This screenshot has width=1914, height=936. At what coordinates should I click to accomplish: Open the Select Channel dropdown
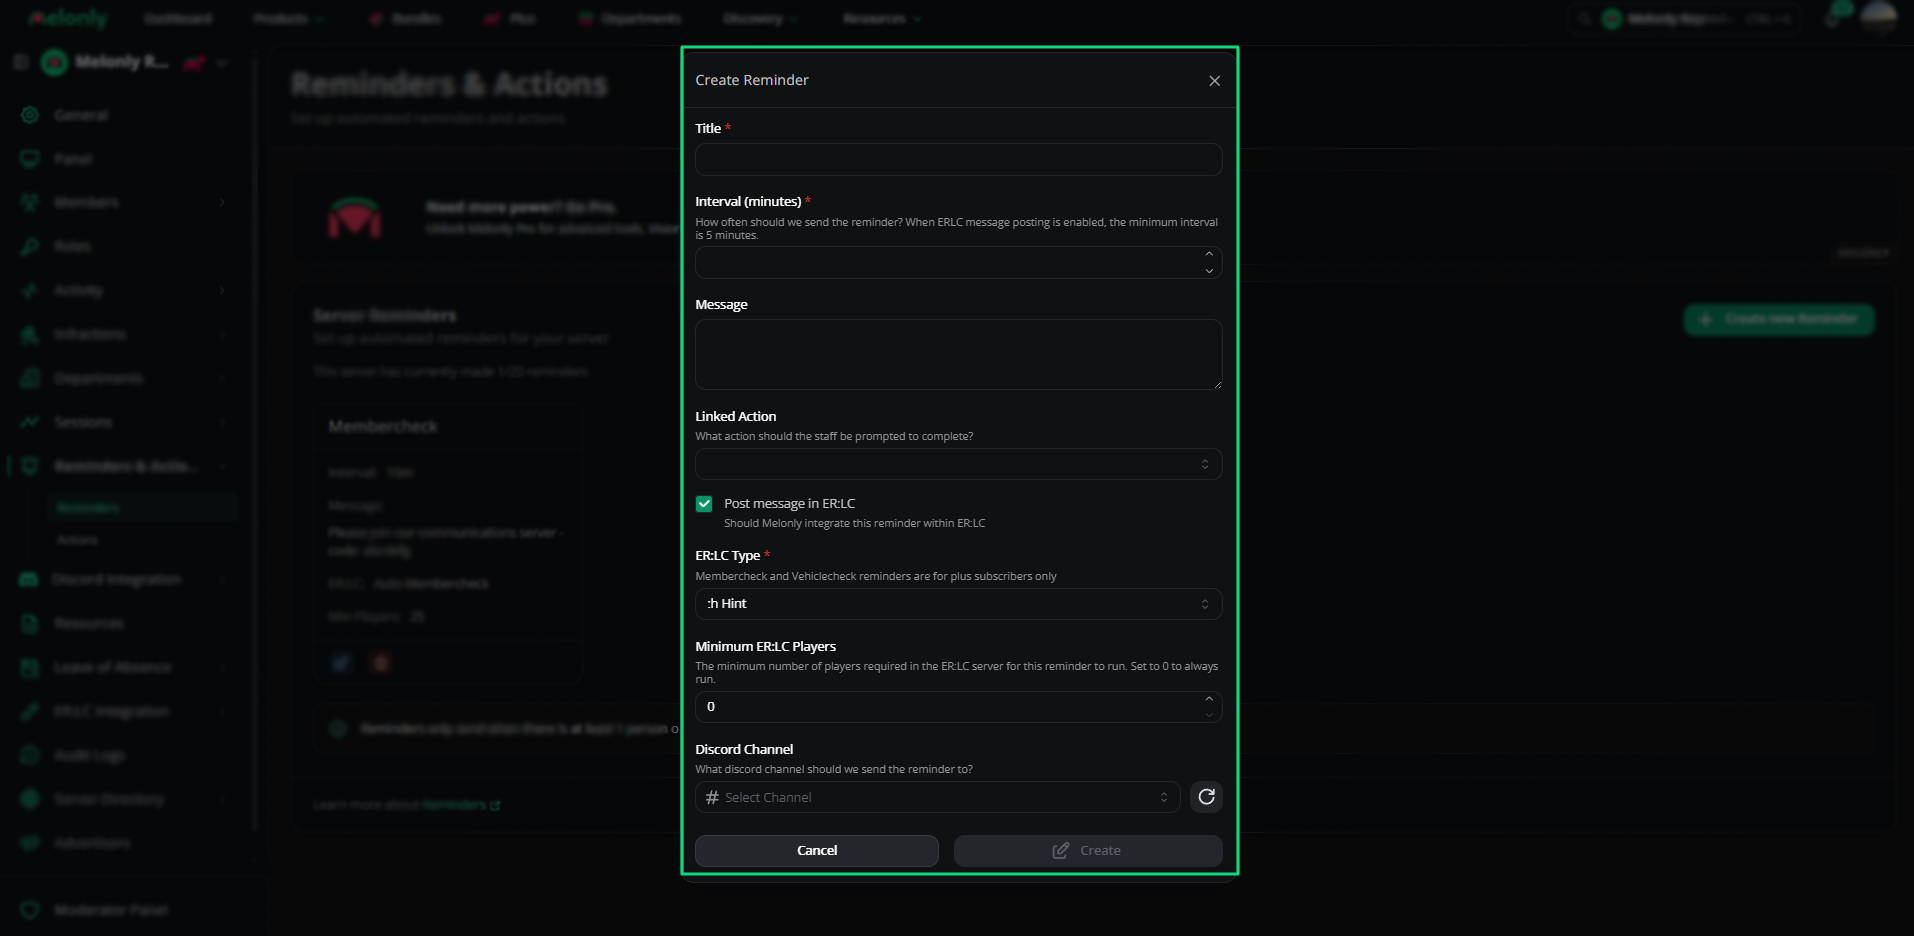click(x=937, y=797)
